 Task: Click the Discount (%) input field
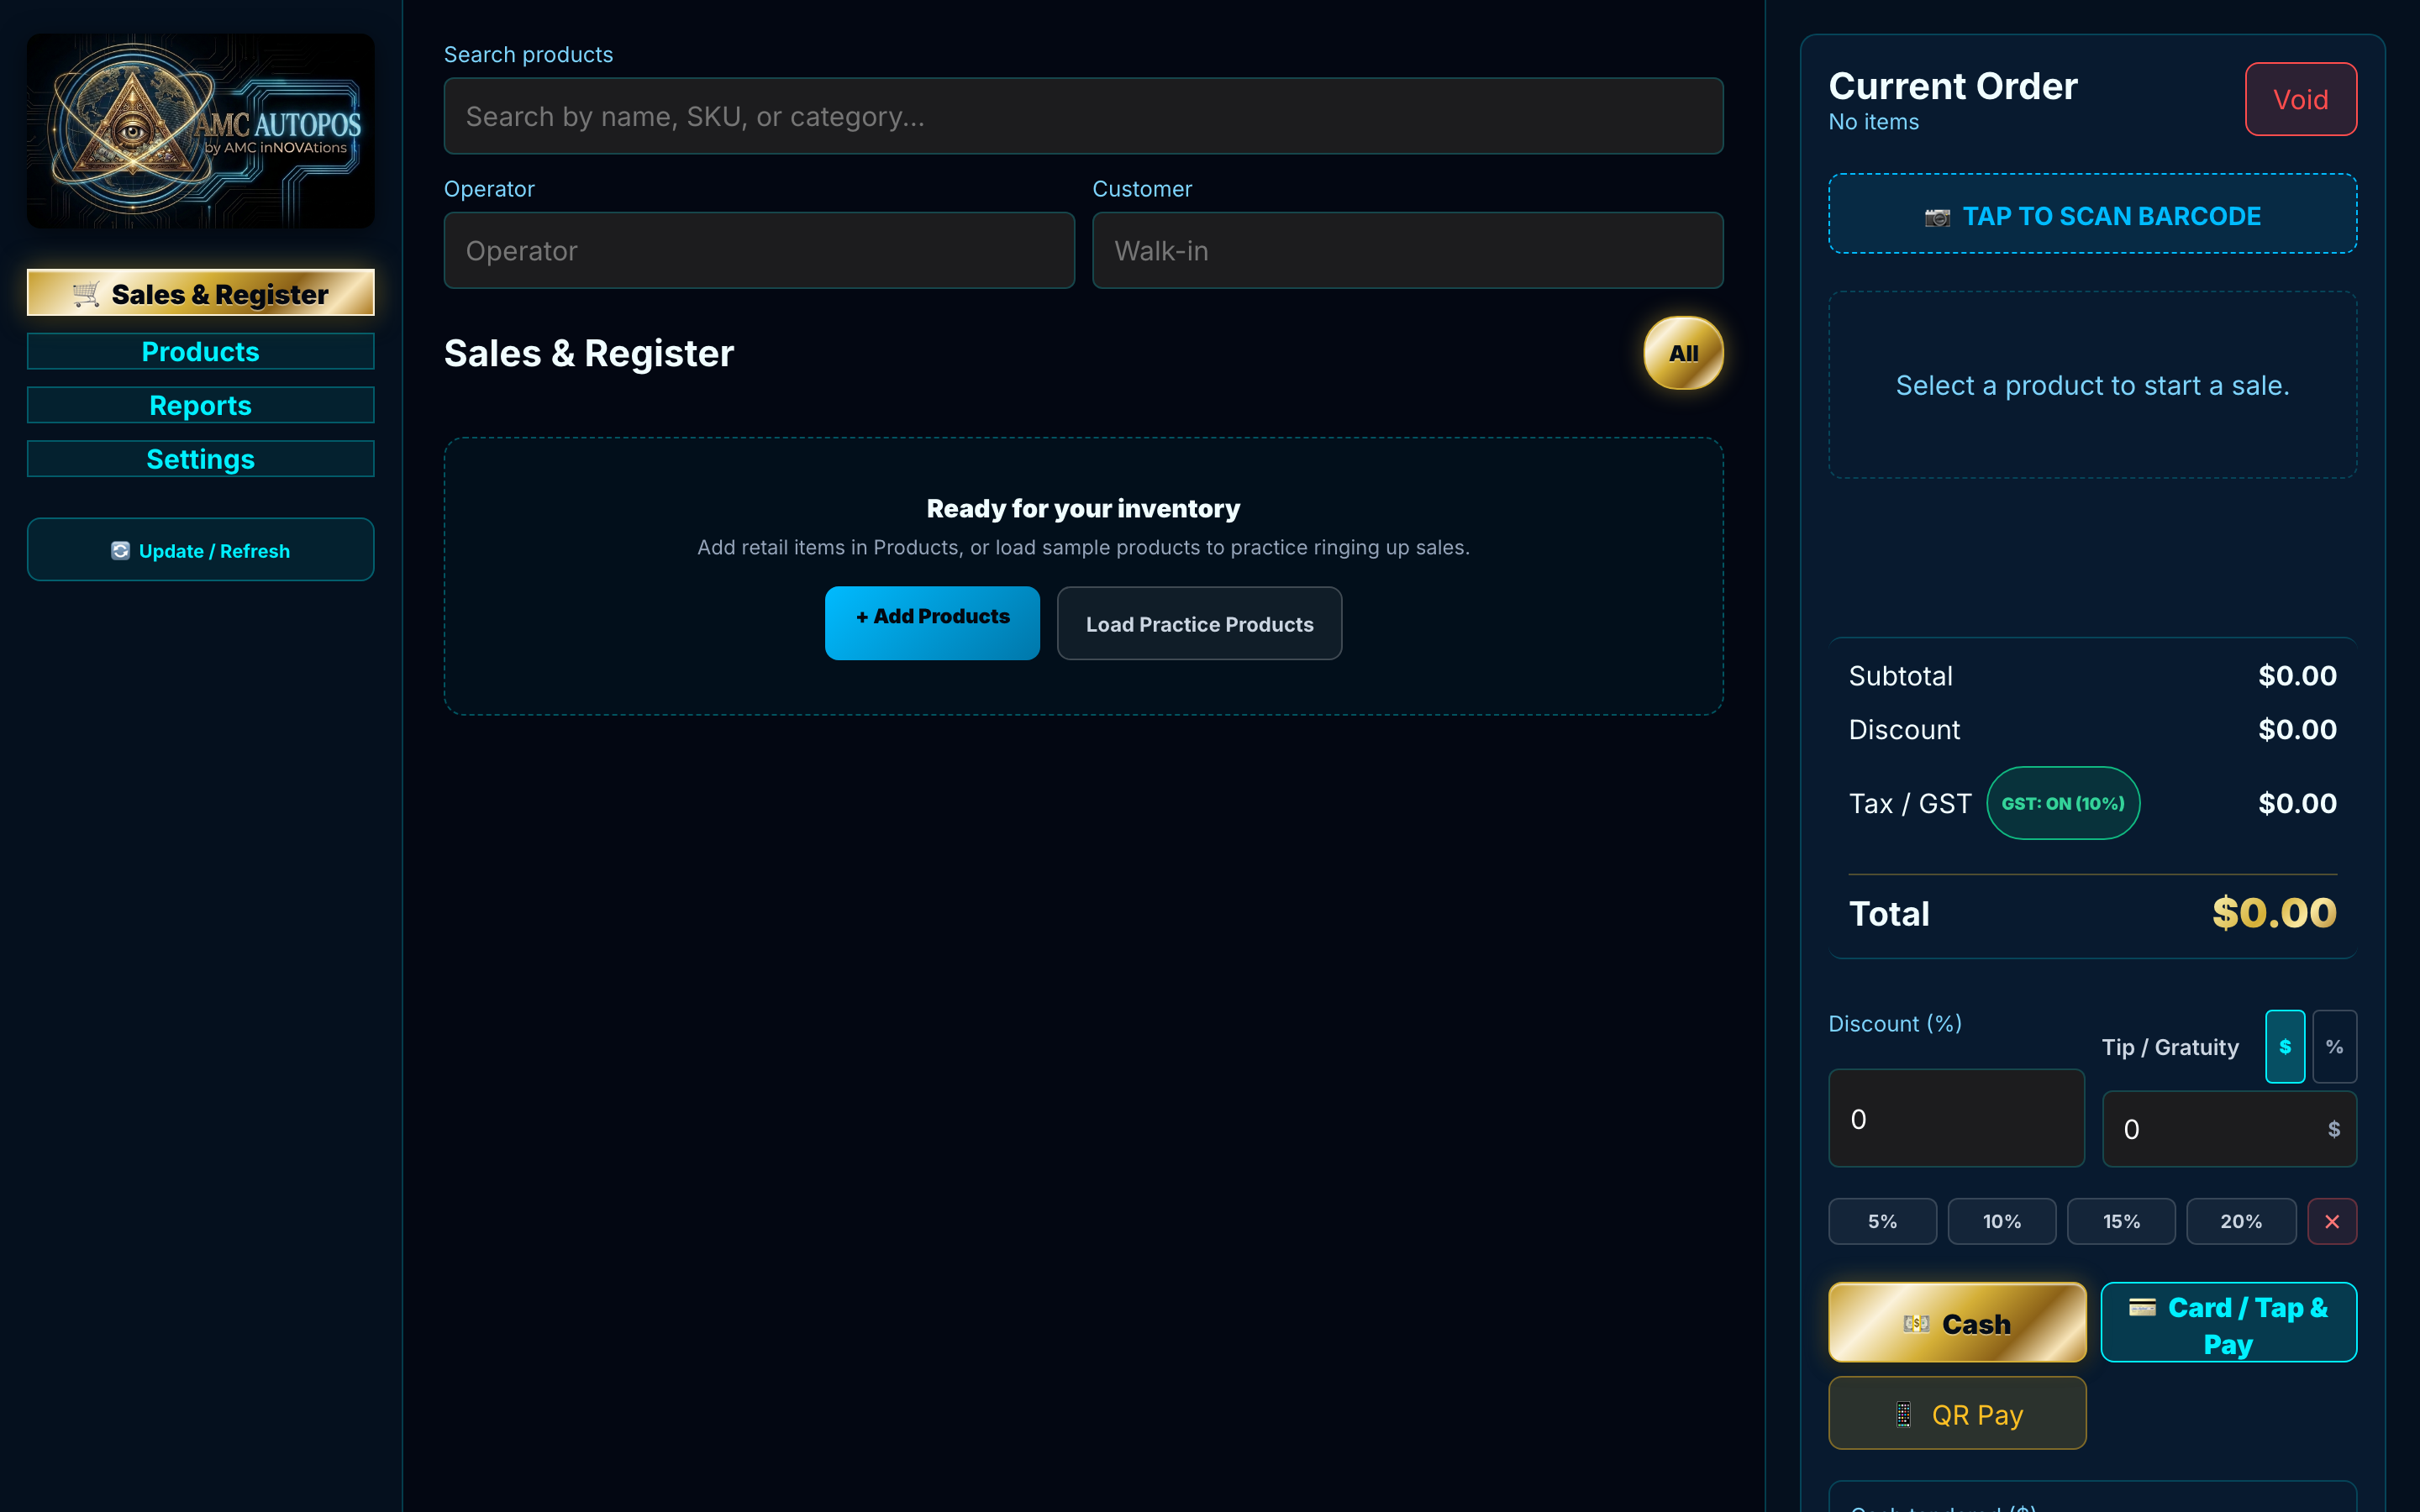pos(1956,1118)
